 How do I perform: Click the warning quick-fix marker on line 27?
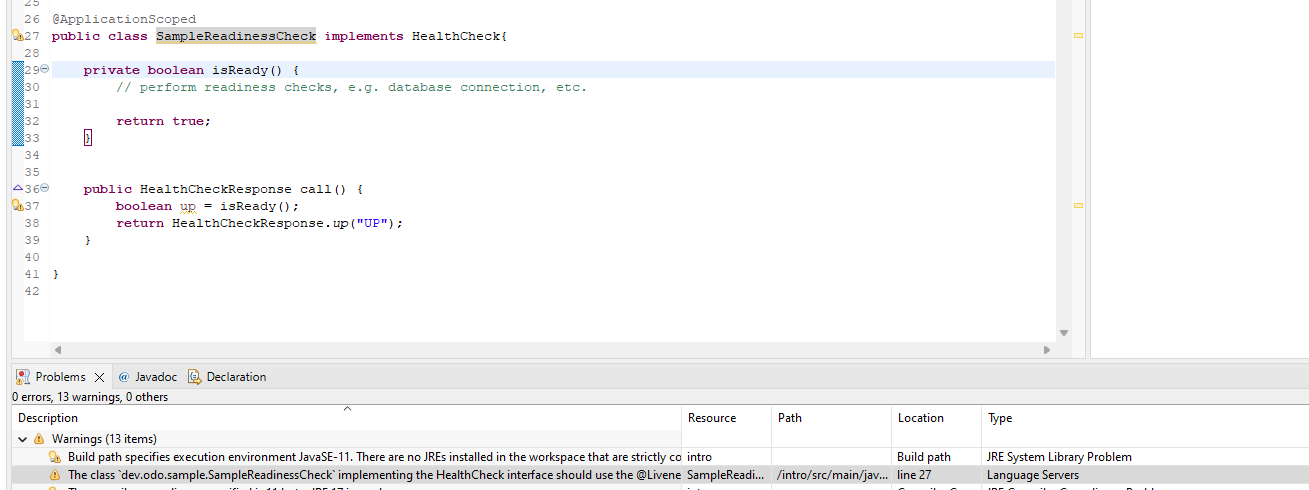16,36
